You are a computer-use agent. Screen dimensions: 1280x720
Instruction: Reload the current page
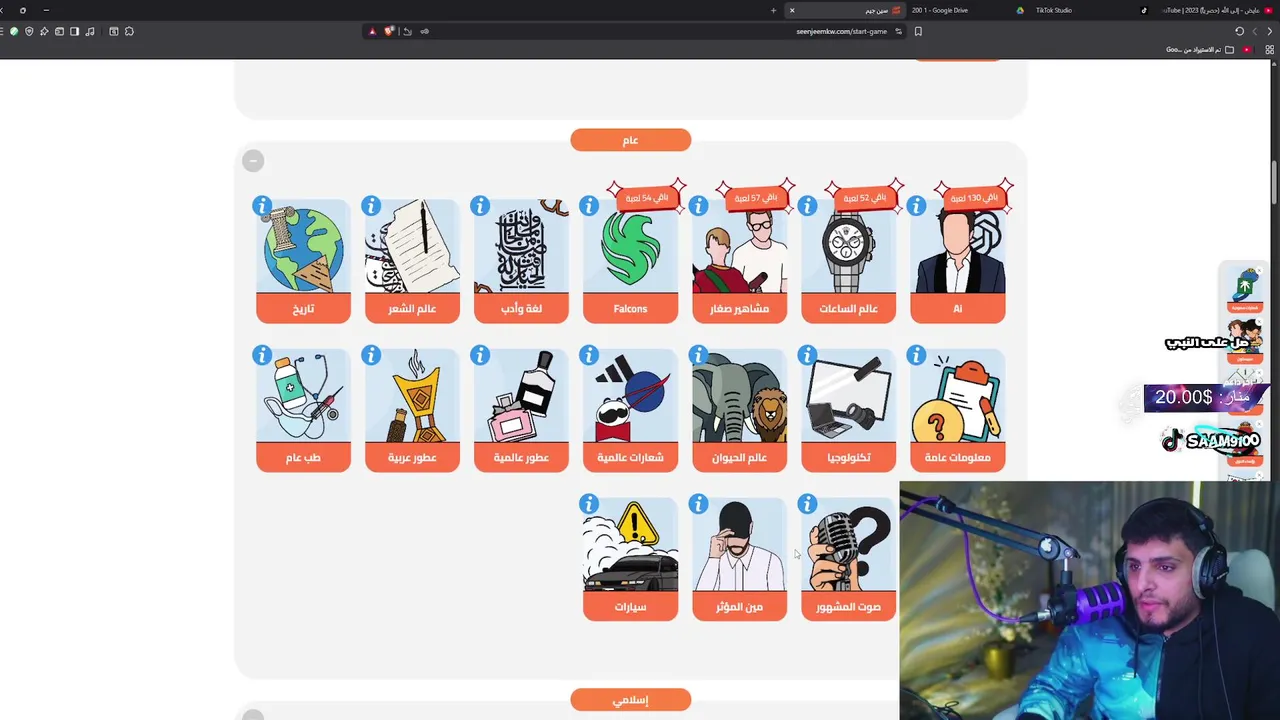(1239, 31)
